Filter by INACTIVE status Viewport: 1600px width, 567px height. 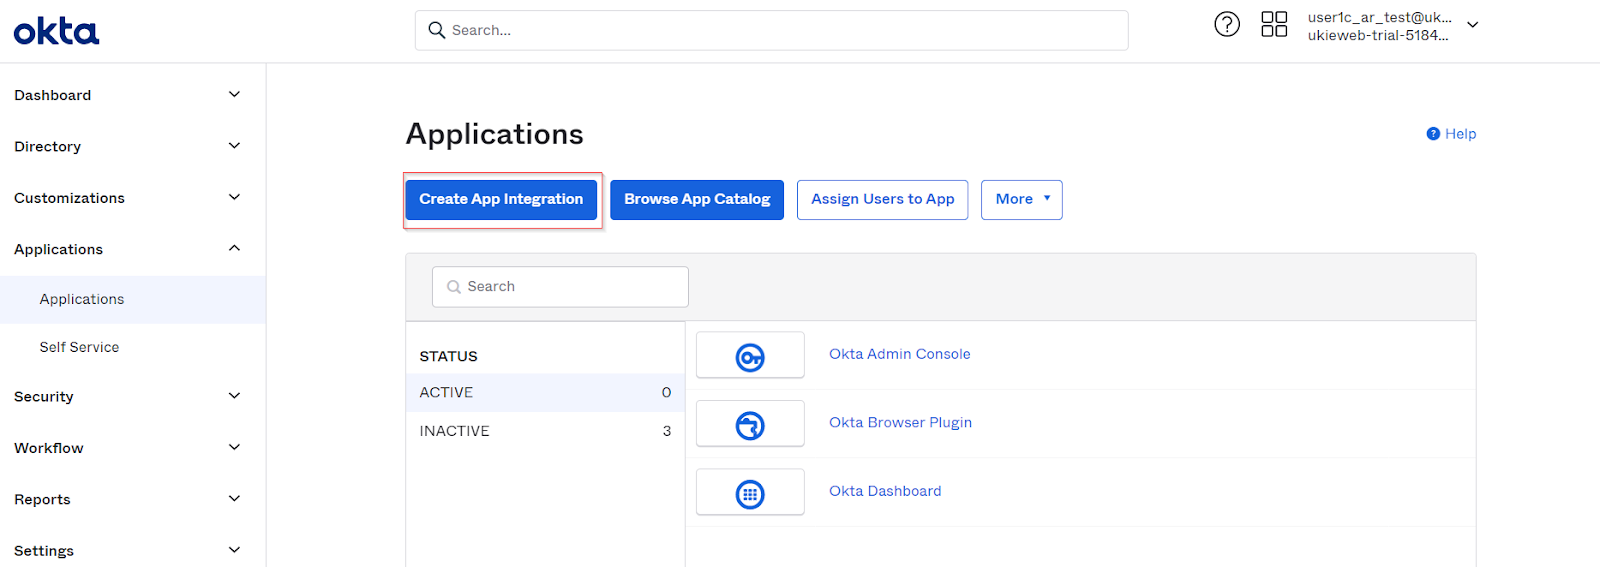pyautogui.click(x=545, y=431)
